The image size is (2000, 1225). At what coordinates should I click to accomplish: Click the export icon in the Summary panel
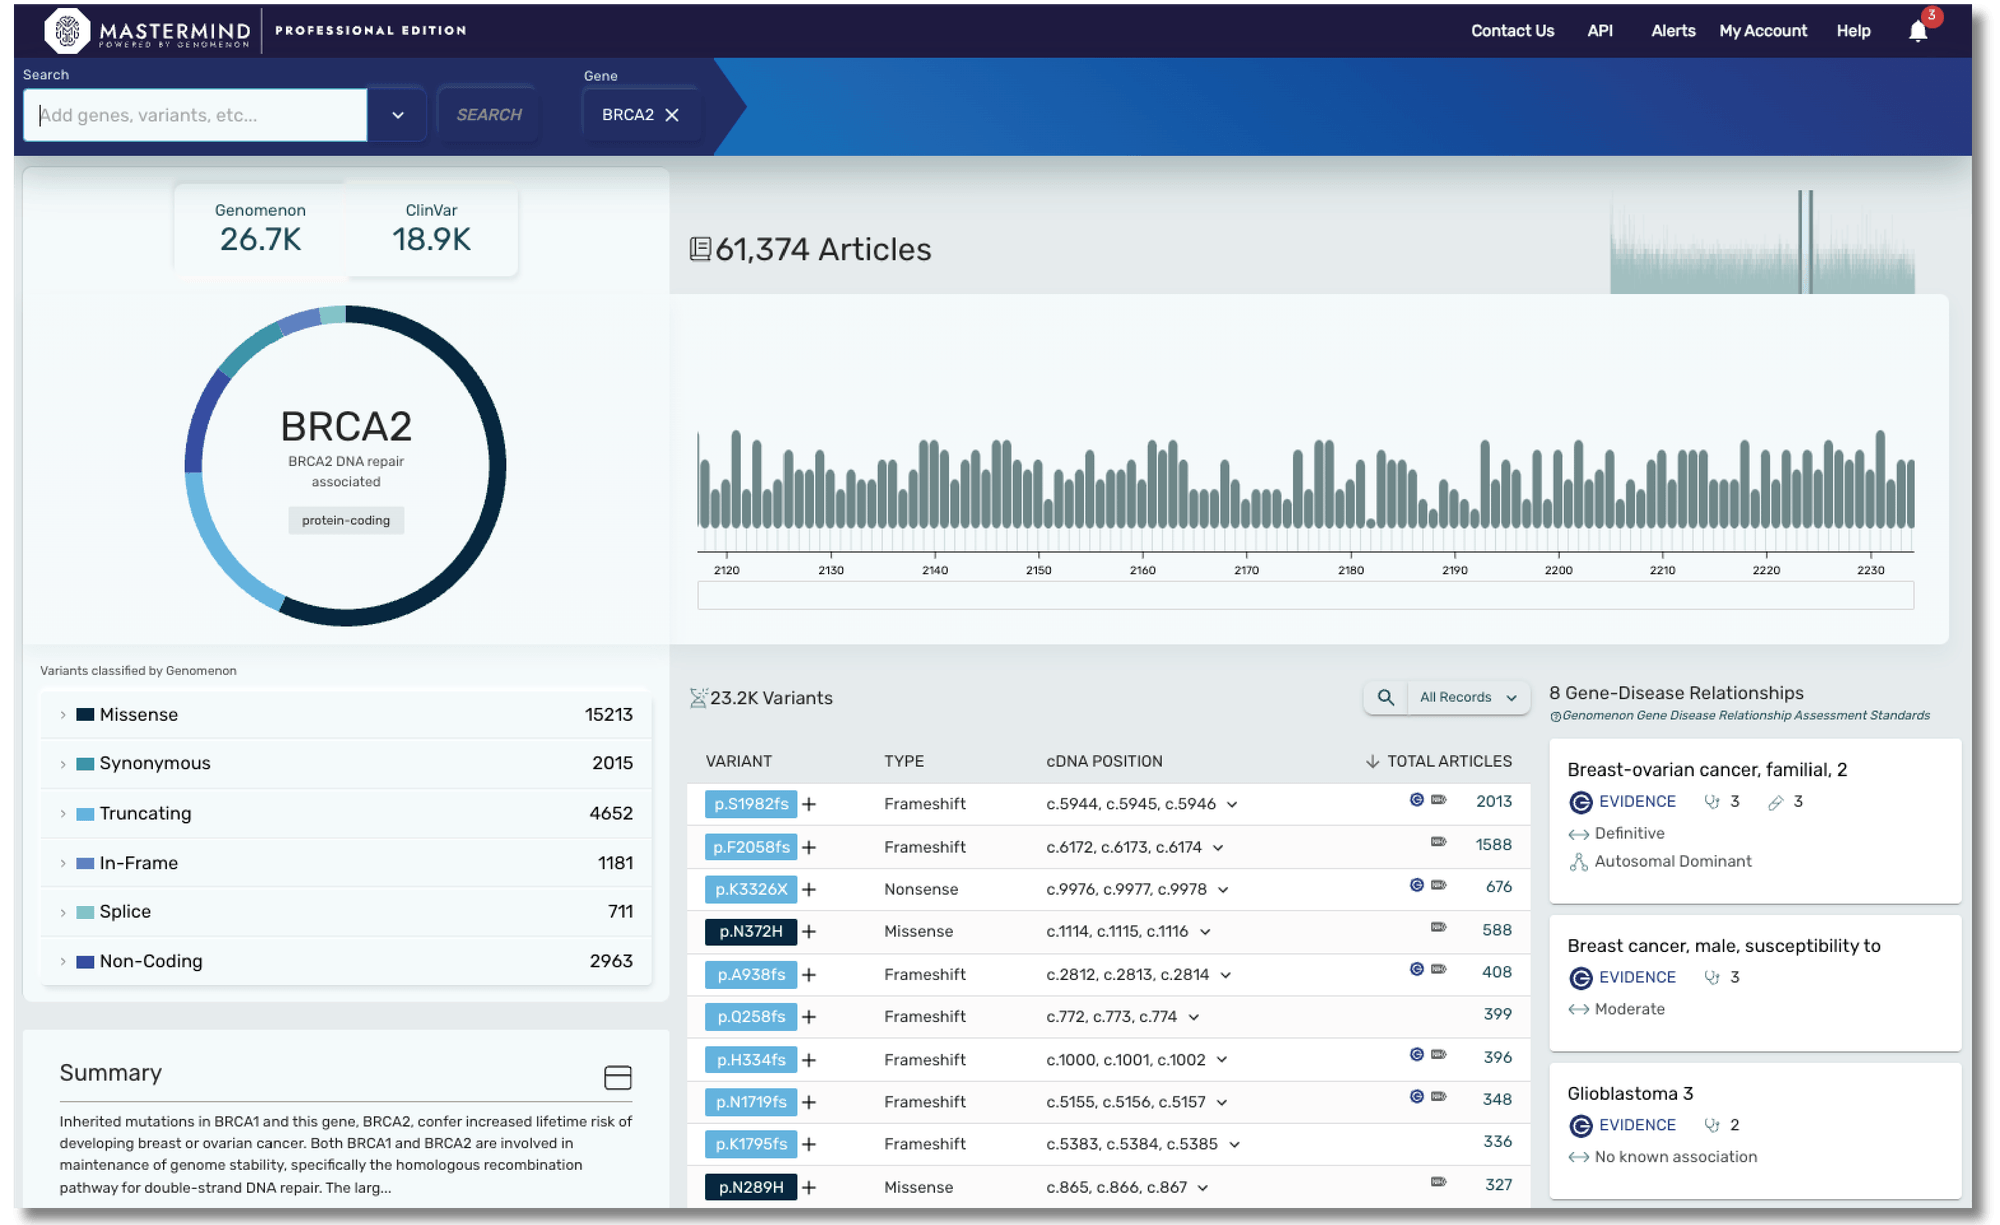click(x=617, y=1078)
